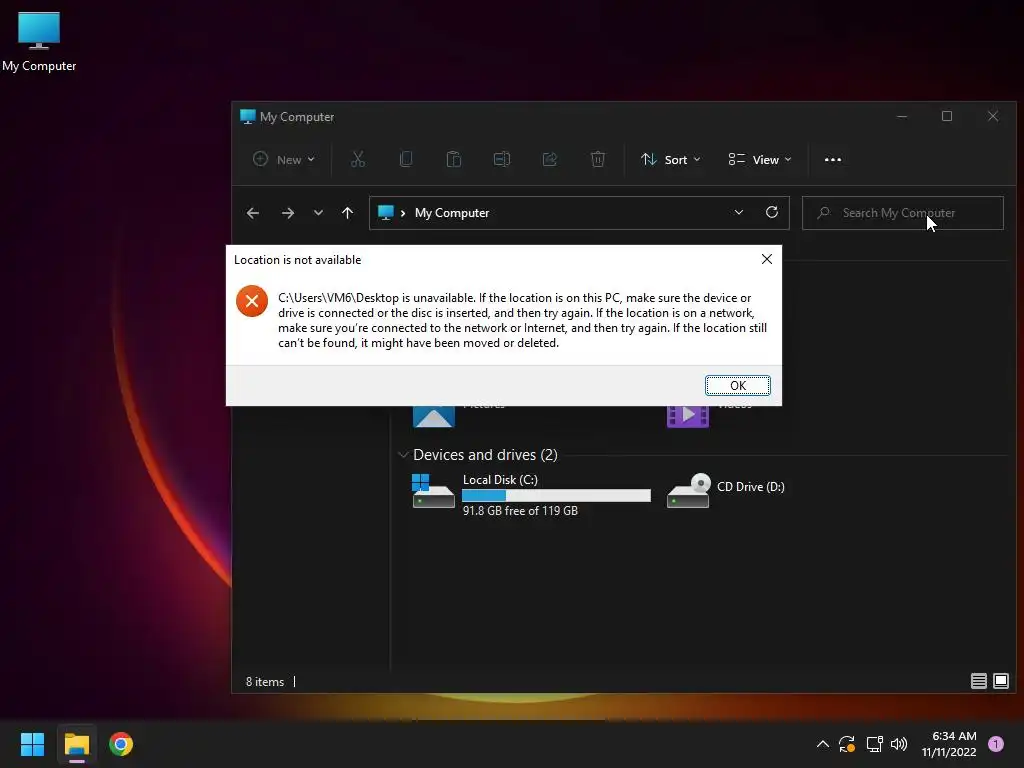The height and width of the screenshot is (768, 1024).
Task: Open the clock and date 6:34 AM
Action: (x=949, y=744)
